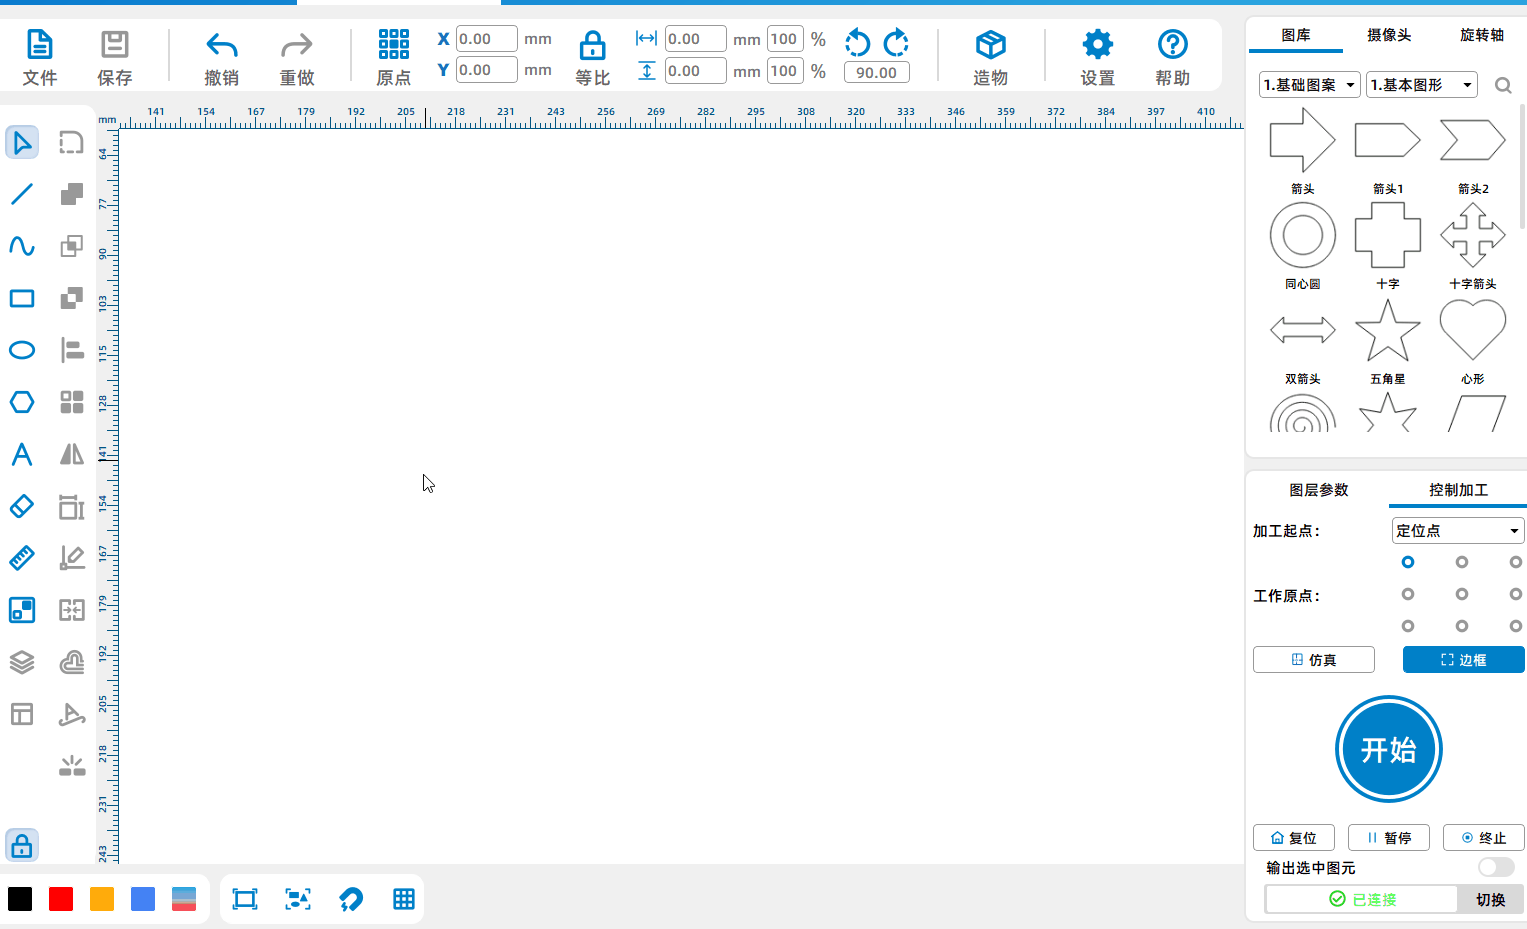Open the 原点 origin grid icon

point(394,44)
